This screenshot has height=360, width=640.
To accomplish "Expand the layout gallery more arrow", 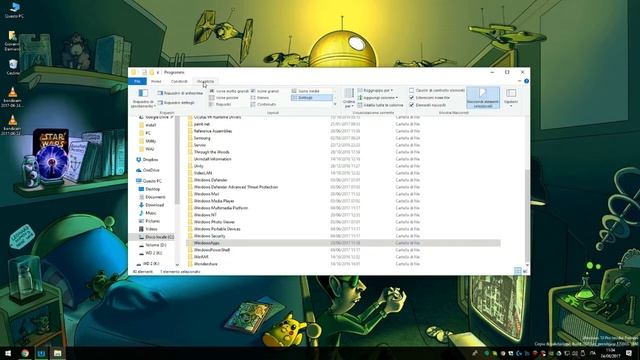I will pos(335,104).
